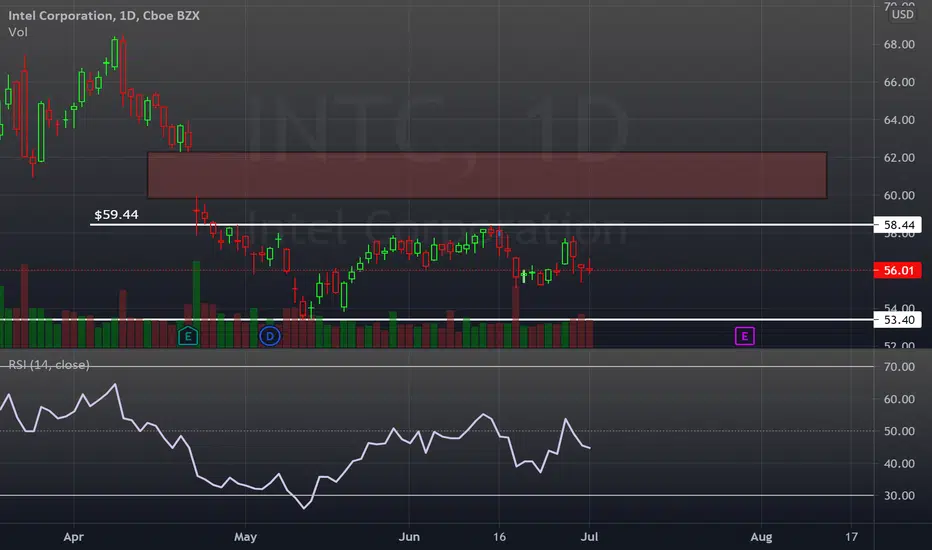This screenshot has height=550, width=932.
Task: Select the red resistance zone rectangle
Action: click(487, 175)
